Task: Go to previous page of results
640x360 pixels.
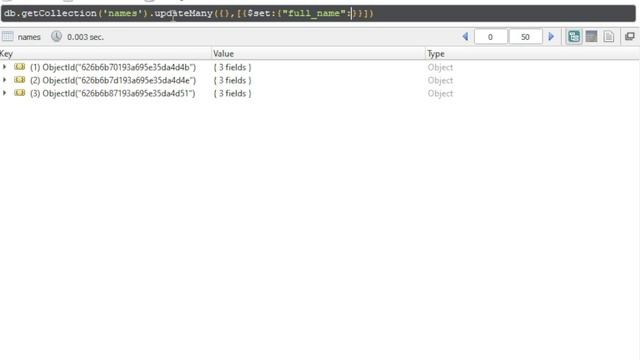Action: [465, 37]
